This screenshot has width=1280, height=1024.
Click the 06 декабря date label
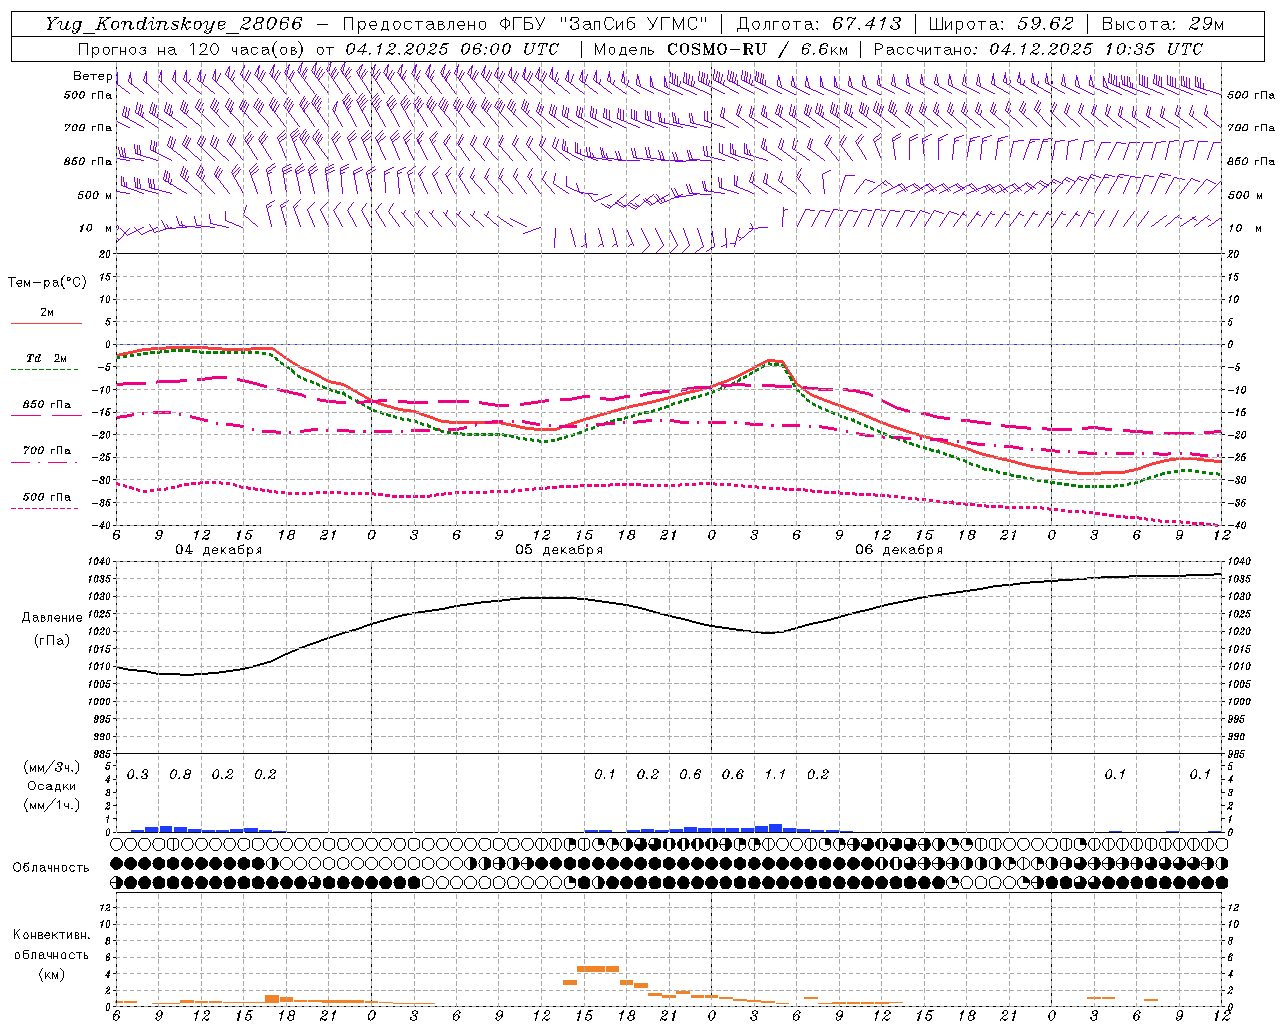tap(899, 550)
